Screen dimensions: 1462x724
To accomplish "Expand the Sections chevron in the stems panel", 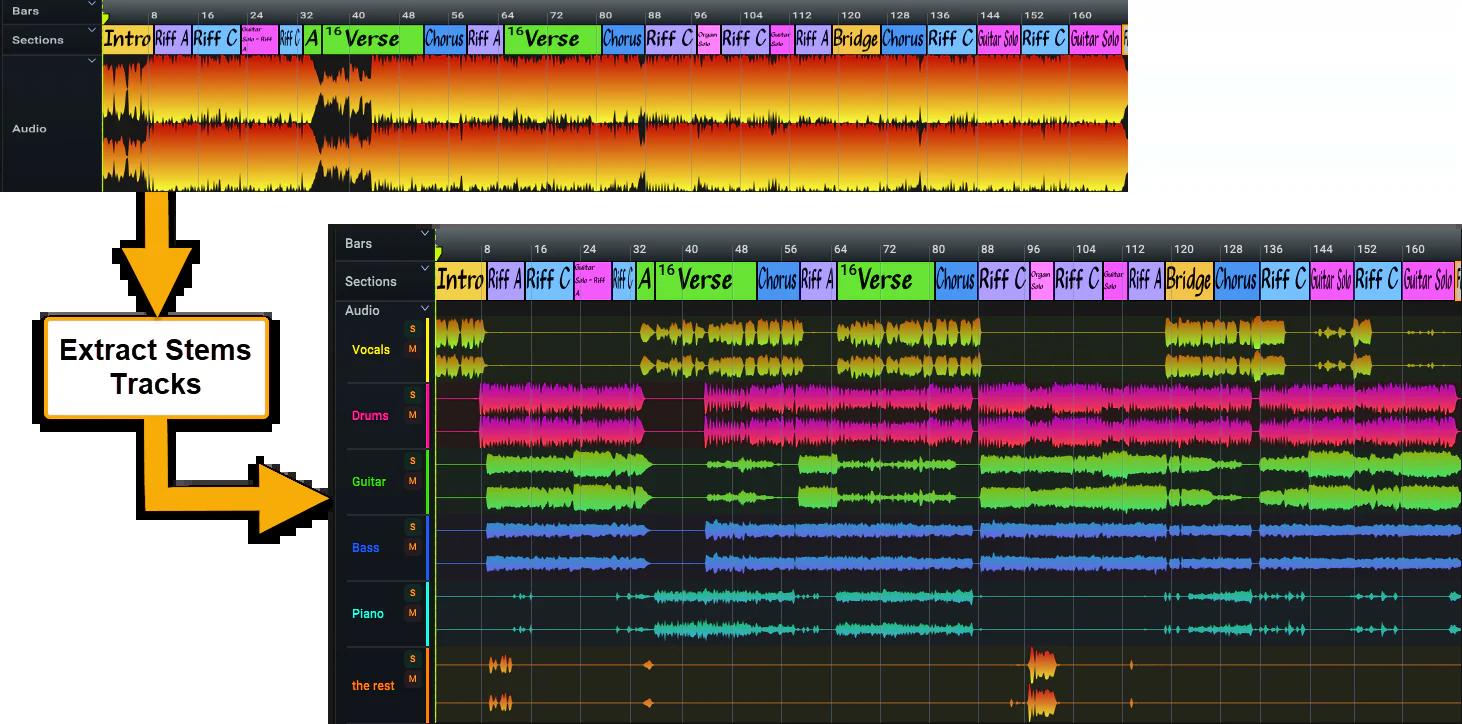I will [425, 269].
